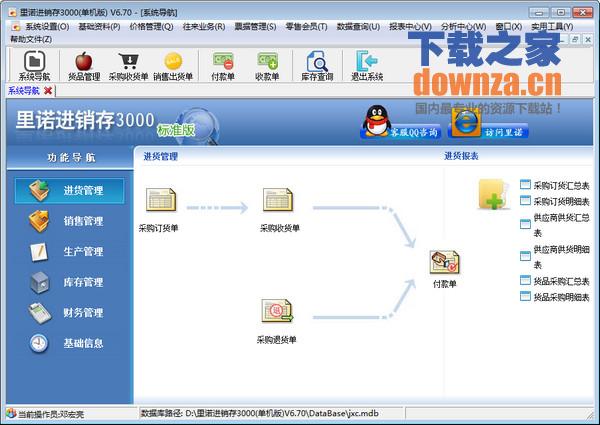Open 基础资料(P) menu
Image resolution: width=600 pixels, height=425 pixels.
click(99, 26)
